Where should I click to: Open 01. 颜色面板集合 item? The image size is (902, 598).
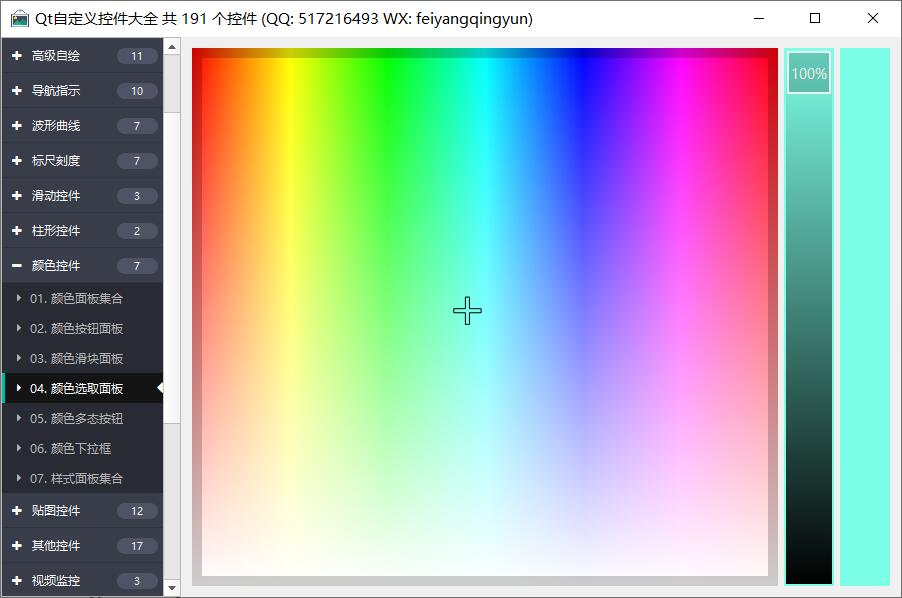point(77,298)
